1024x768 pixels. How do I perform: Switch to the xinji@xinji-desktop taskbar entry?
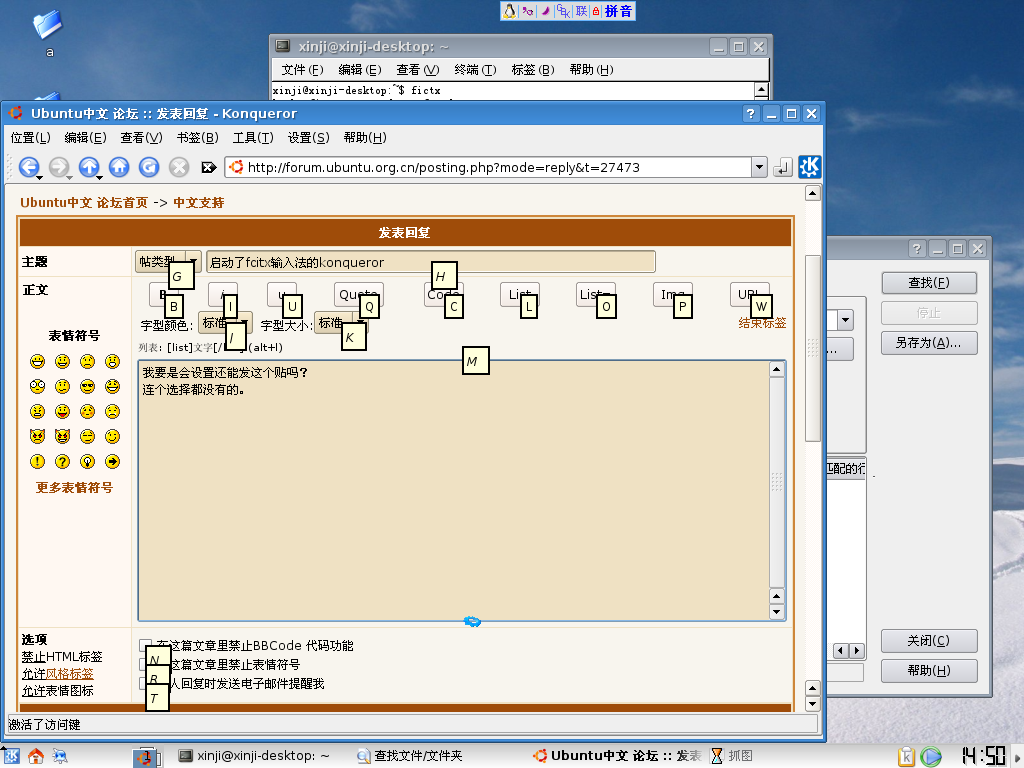pyautogui.click(x=255, y=756)
